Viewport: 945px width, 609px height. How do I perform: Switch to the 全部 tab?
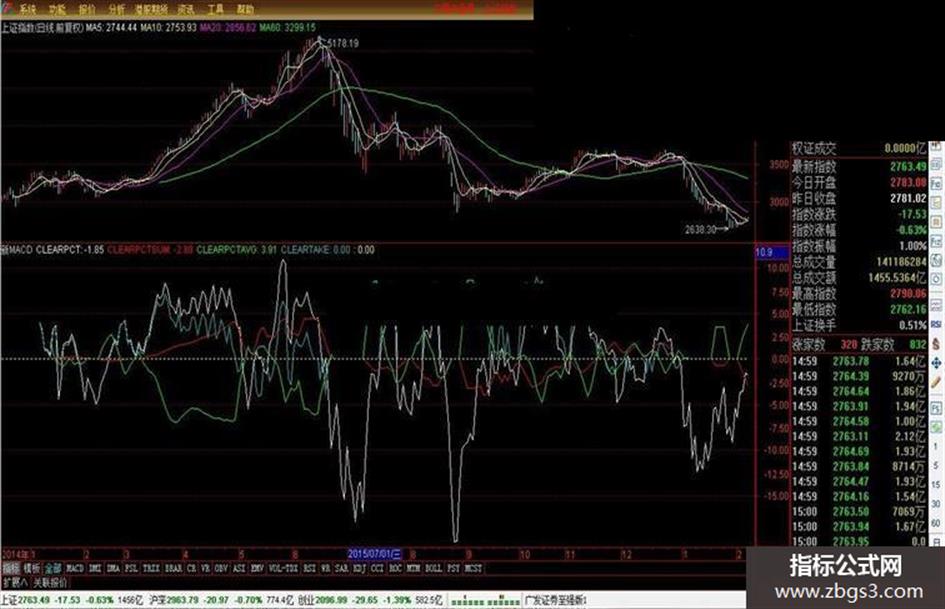(53, 568)
